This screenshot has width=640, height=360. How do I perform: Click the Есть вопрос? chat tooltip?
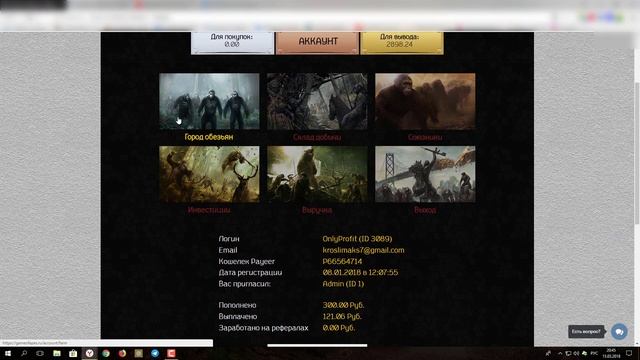click(x=586, y=331)
